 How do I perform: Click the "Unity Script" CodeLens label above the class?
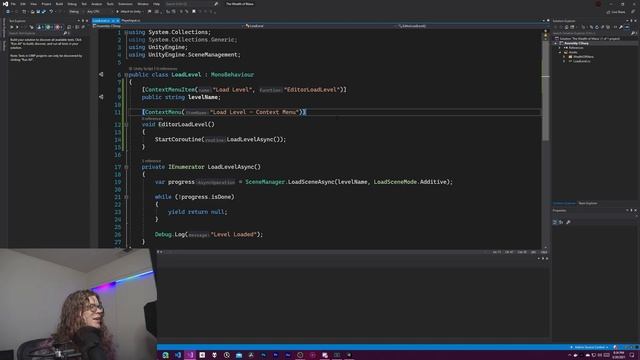click(x=142, y=69)
